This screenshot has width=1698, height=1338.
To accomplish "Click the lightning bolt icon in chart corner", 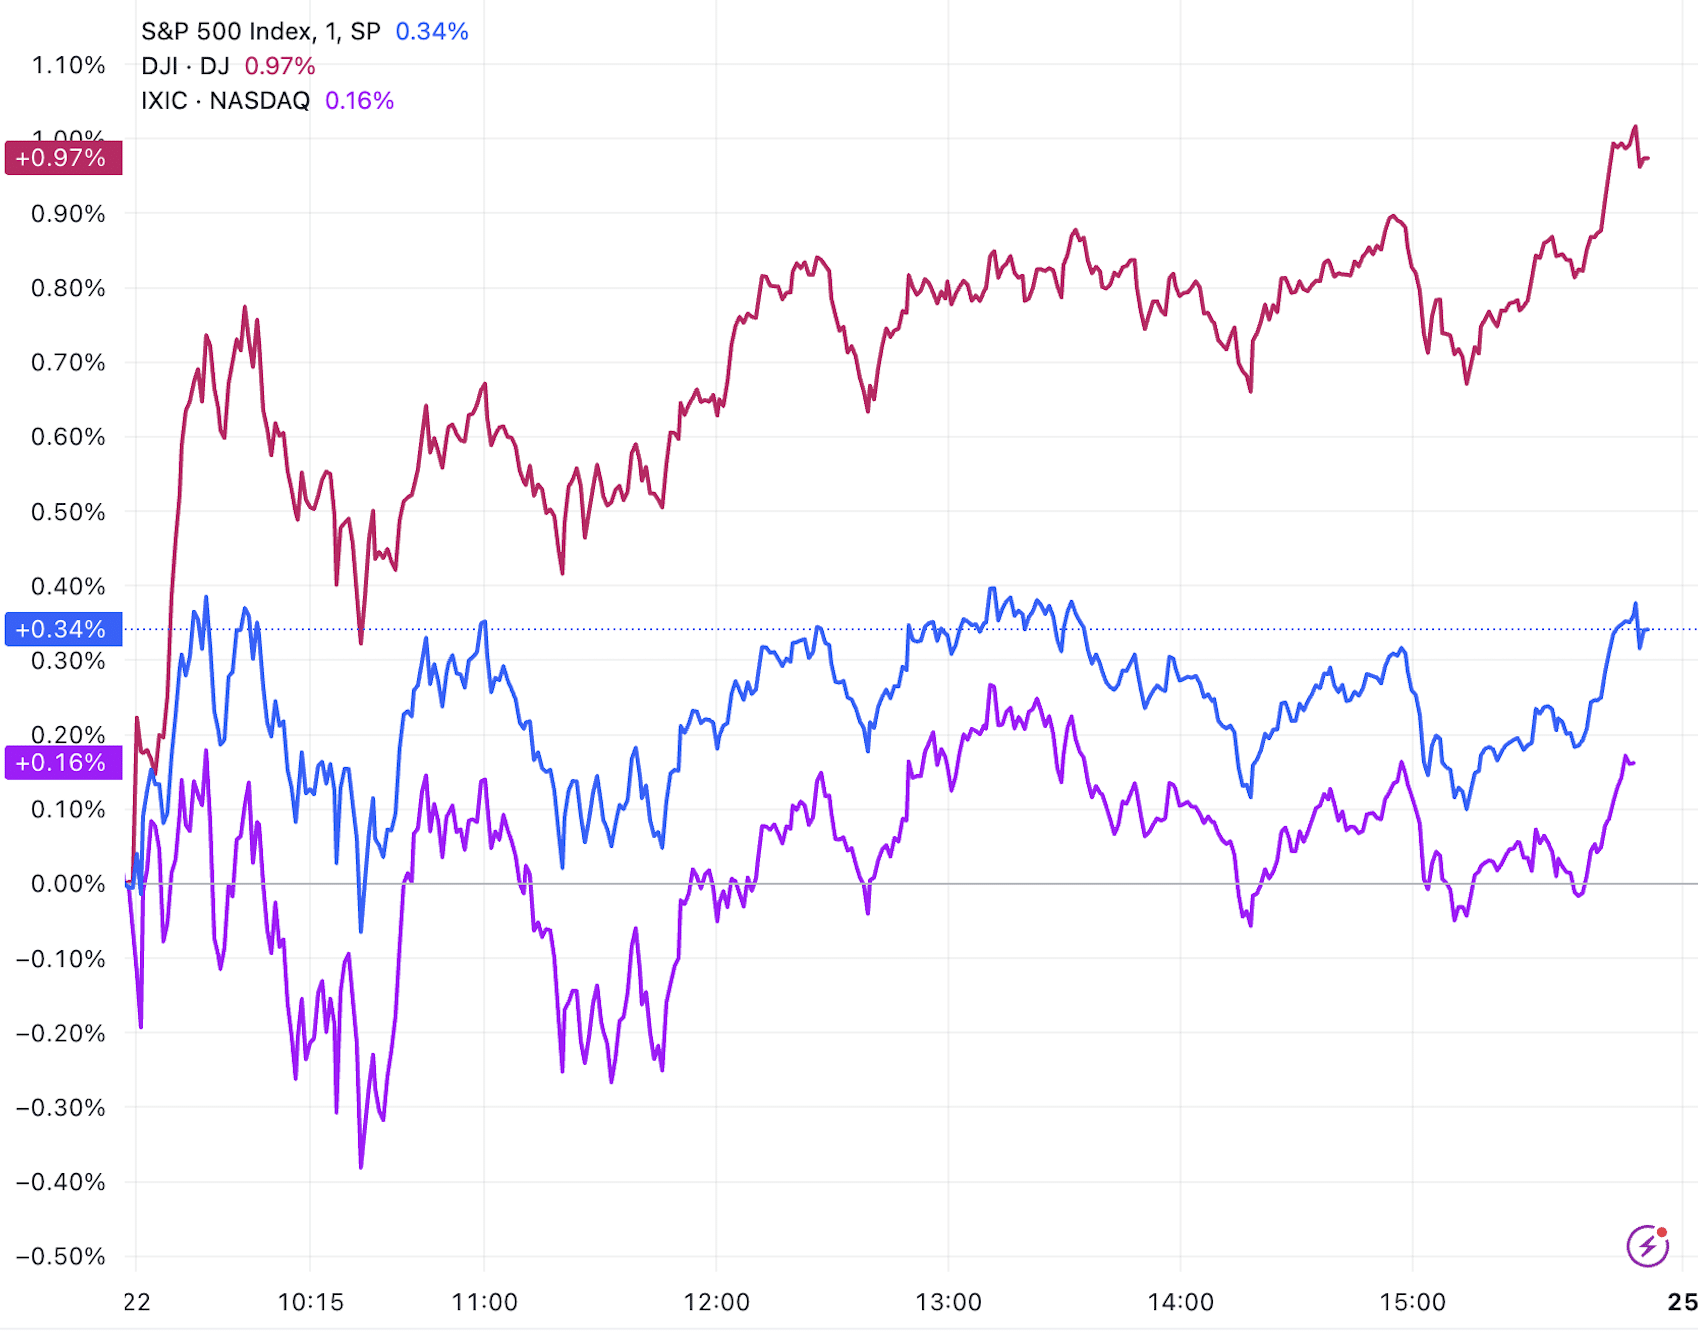I will coord(1647,1246).
